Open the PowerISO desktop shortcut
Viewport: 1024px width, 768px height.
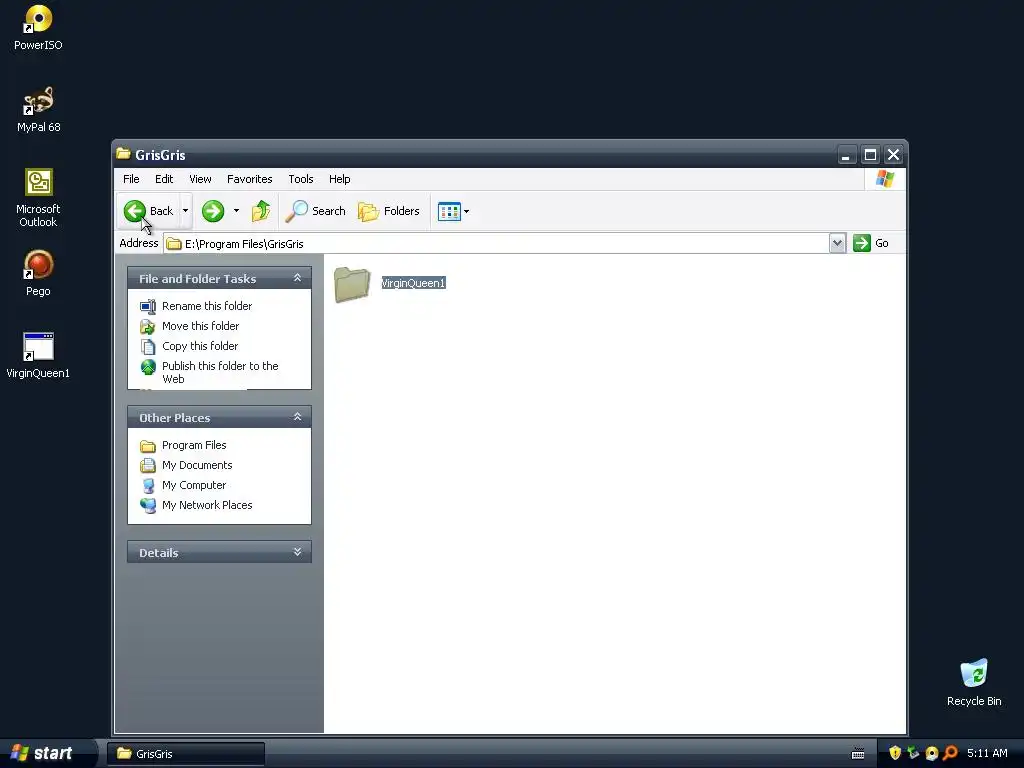(38, 27)
